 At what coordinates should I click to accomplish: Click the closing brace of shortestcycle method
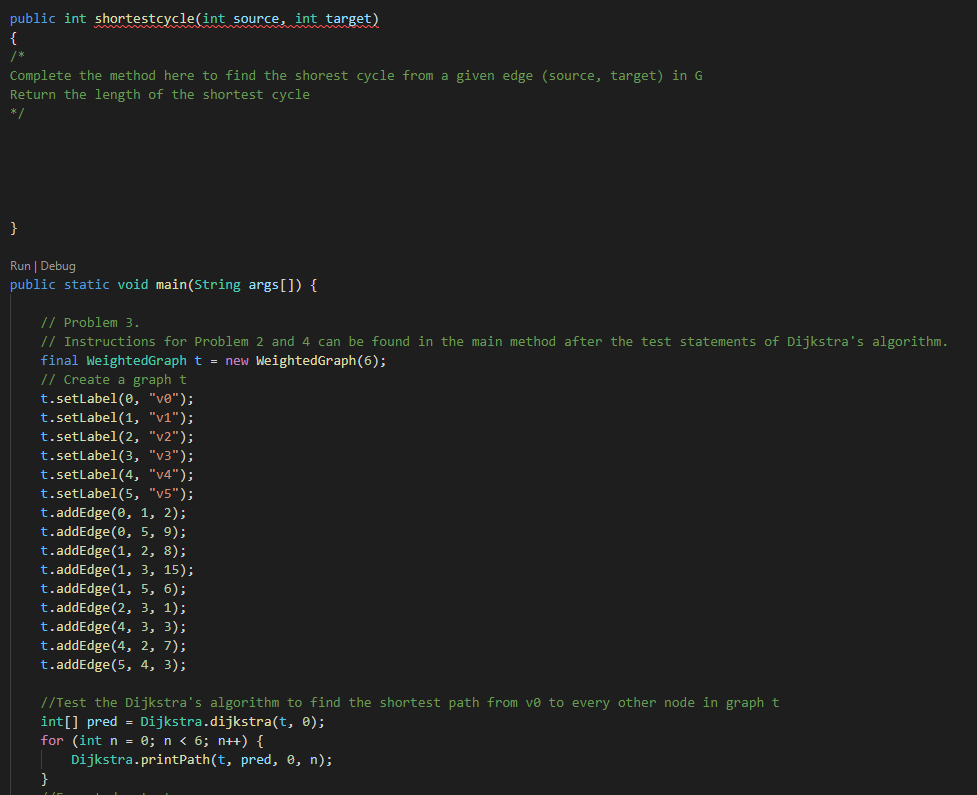tap(13, 227)
